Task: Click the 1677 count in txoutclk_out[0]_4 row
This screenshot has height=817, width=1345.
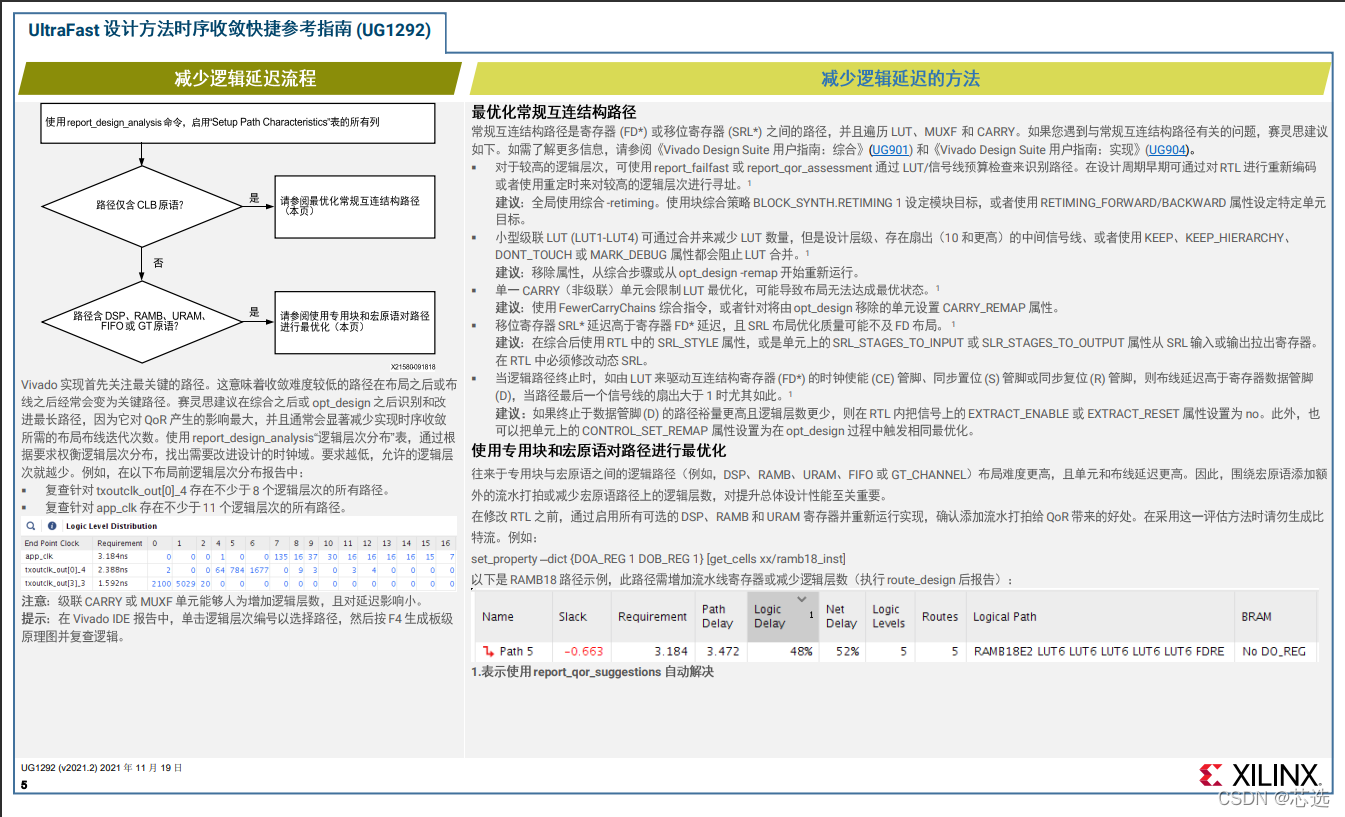Action: (x=259, y=570)
